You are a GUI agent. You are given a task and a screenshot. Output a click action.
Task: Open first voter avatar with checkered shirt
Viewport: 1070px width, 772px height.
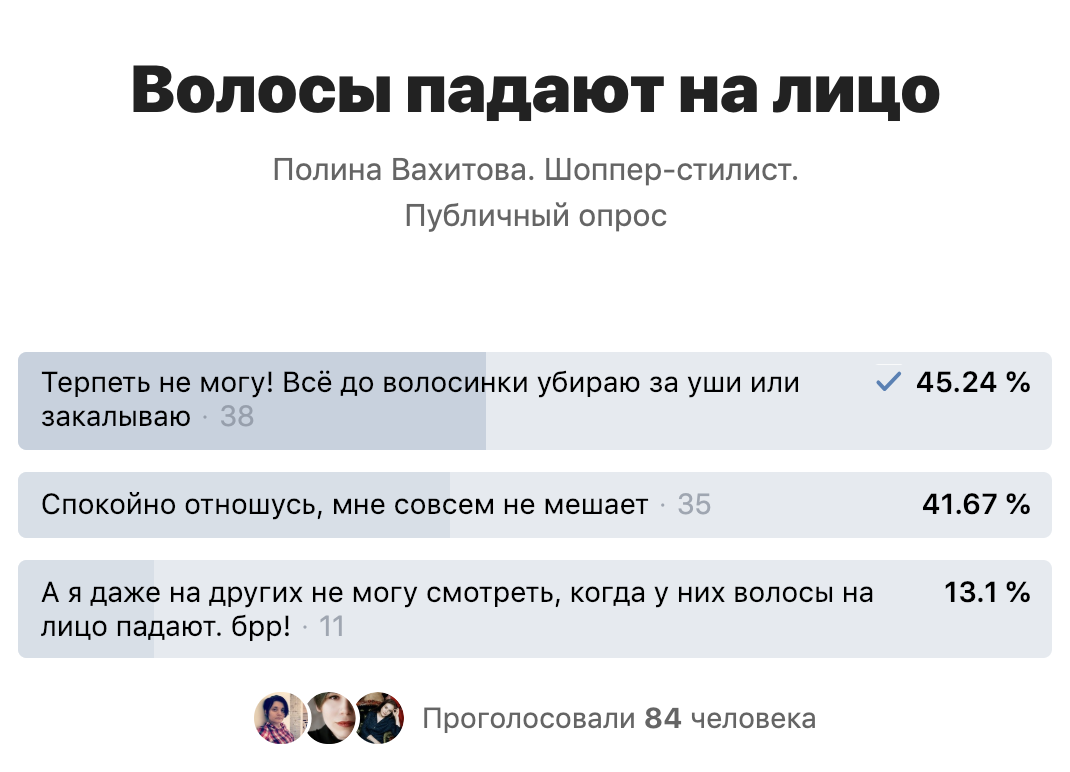[x=280, y=718]
